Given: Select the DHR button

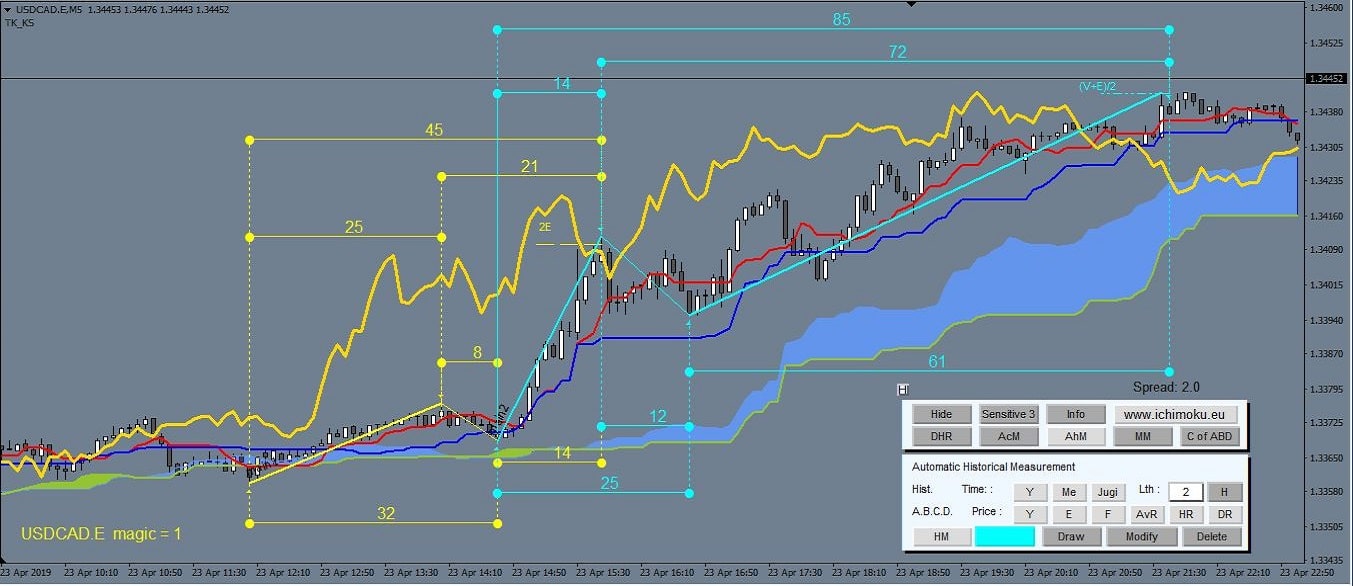Looking at the screenshot, I should tap(941, 436).
